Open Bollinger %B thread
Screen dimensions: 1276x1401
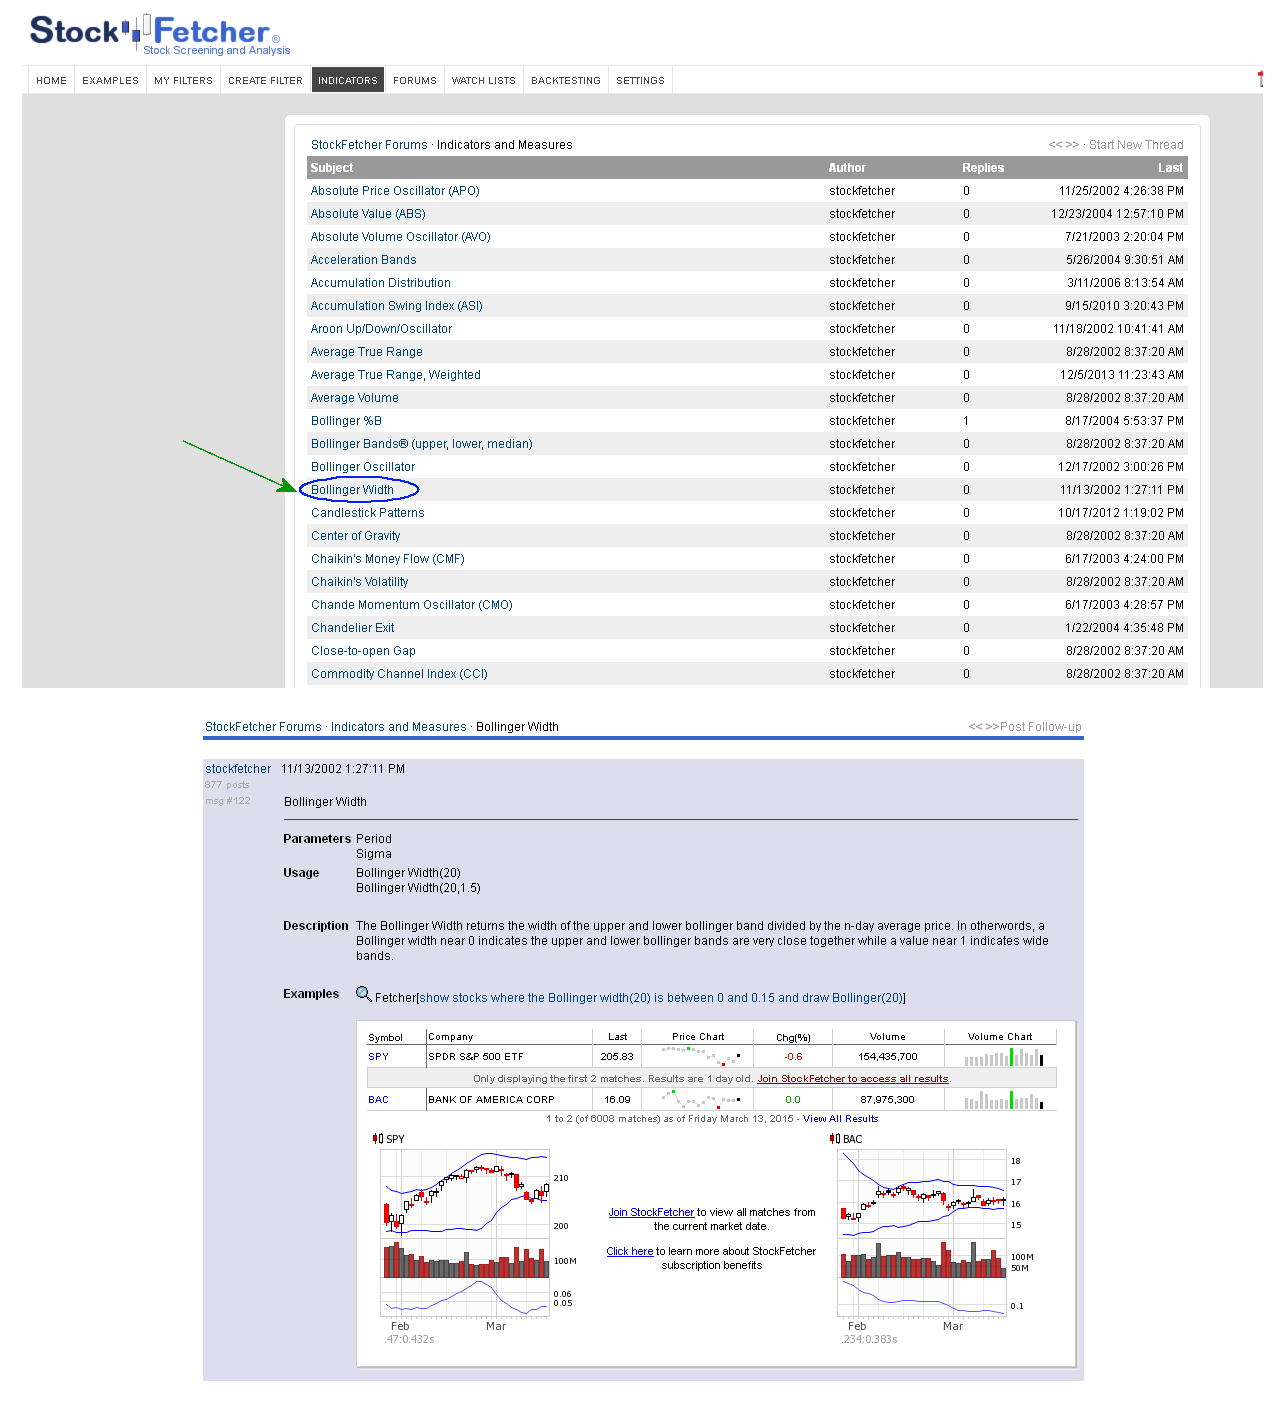(x=346, y=421)
